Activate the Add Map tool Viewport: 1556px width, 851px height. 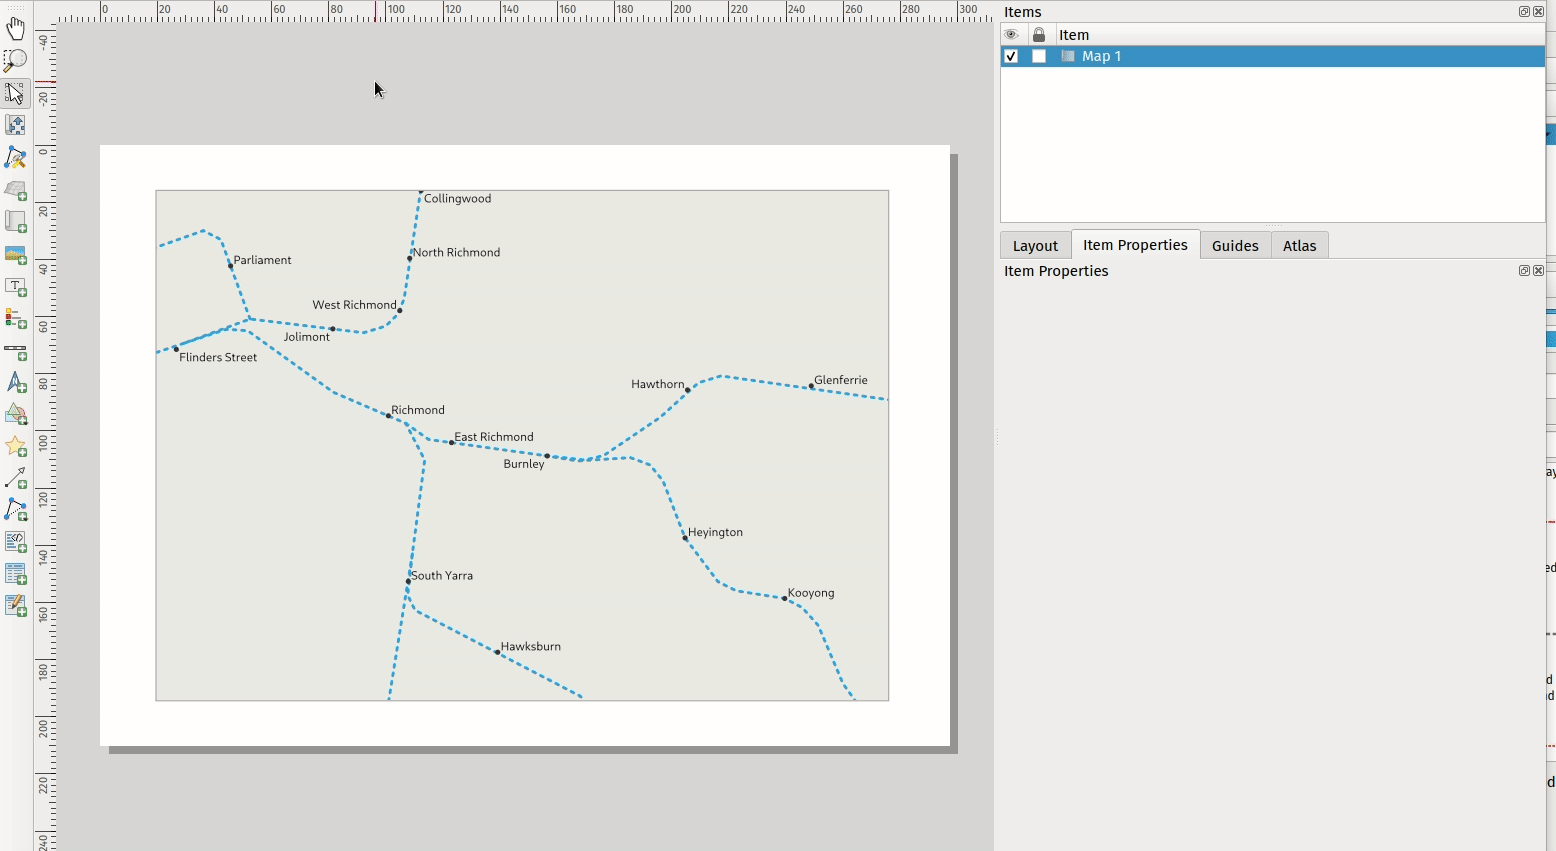tap(15, 190)
